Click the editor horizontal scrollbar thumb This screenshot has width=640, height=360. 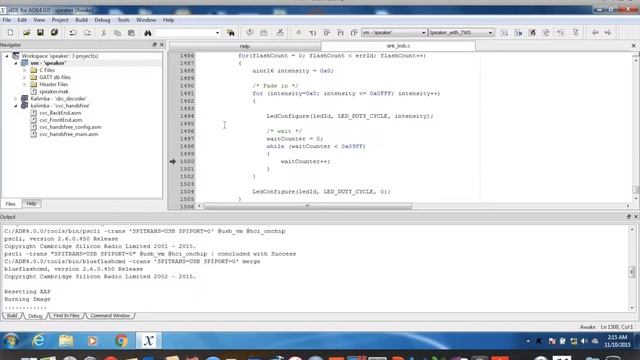(308, 206)
